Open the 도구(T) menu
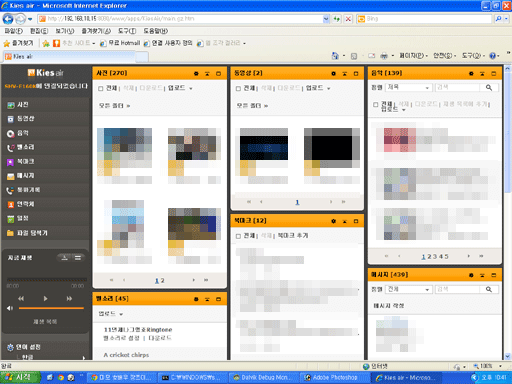The height and width of the screenshot is (384, 512). tap(127, 31)
